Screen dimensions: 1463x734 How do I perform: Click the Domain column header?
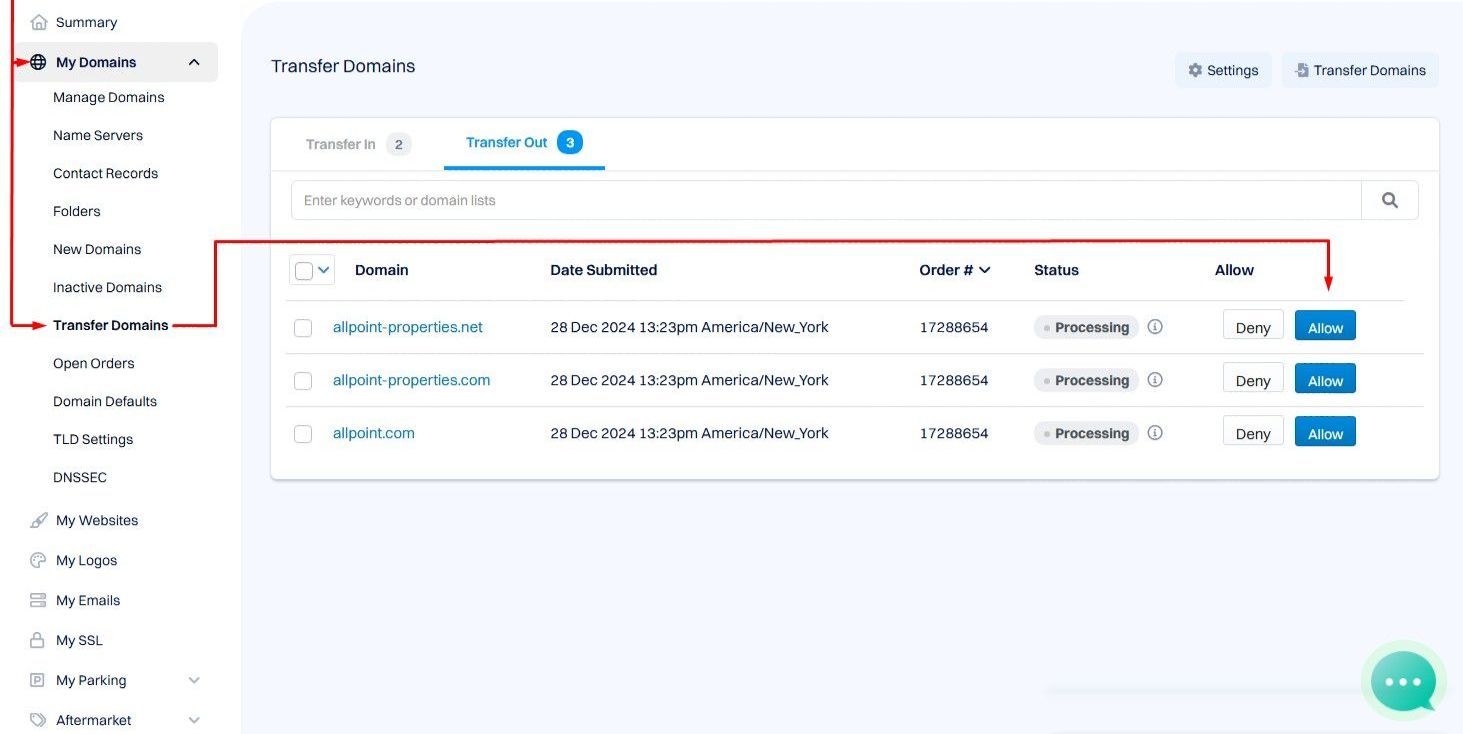tap(382, 270)
